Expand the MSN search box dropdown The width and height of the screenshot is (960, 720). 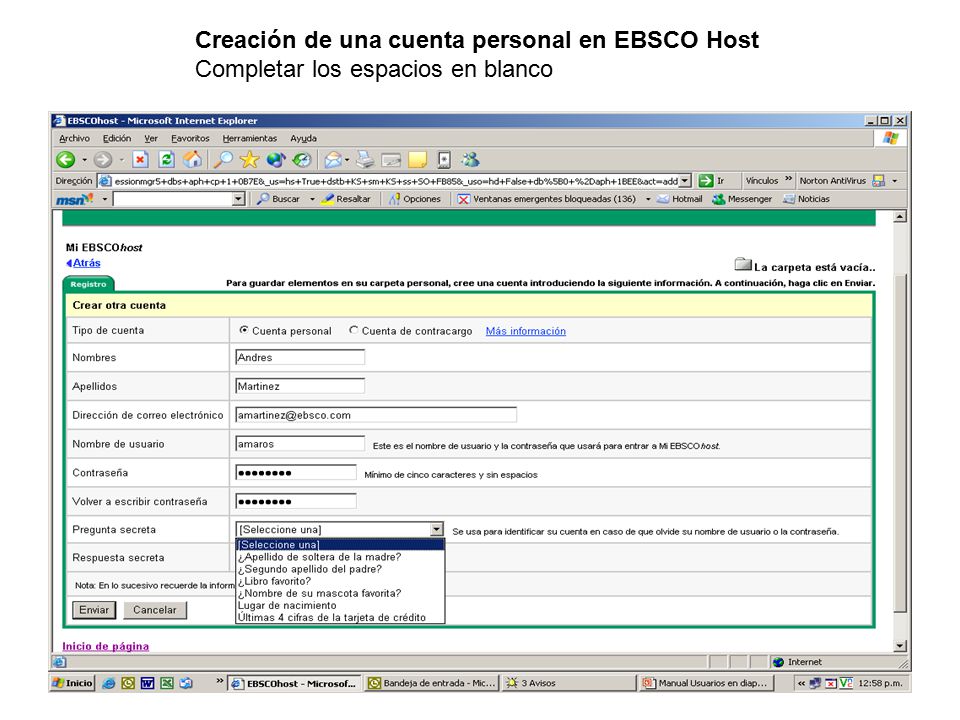(x=239, y=199)
